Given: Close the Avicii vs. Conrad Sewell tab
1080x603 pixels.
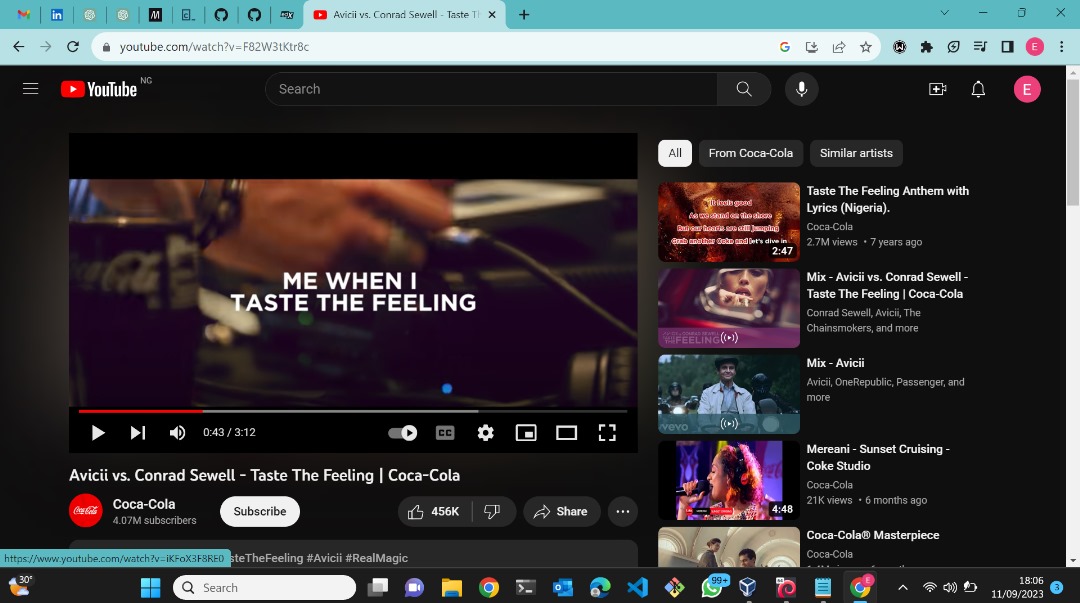Looking at the screenshot, I should (x=492, y=14).
